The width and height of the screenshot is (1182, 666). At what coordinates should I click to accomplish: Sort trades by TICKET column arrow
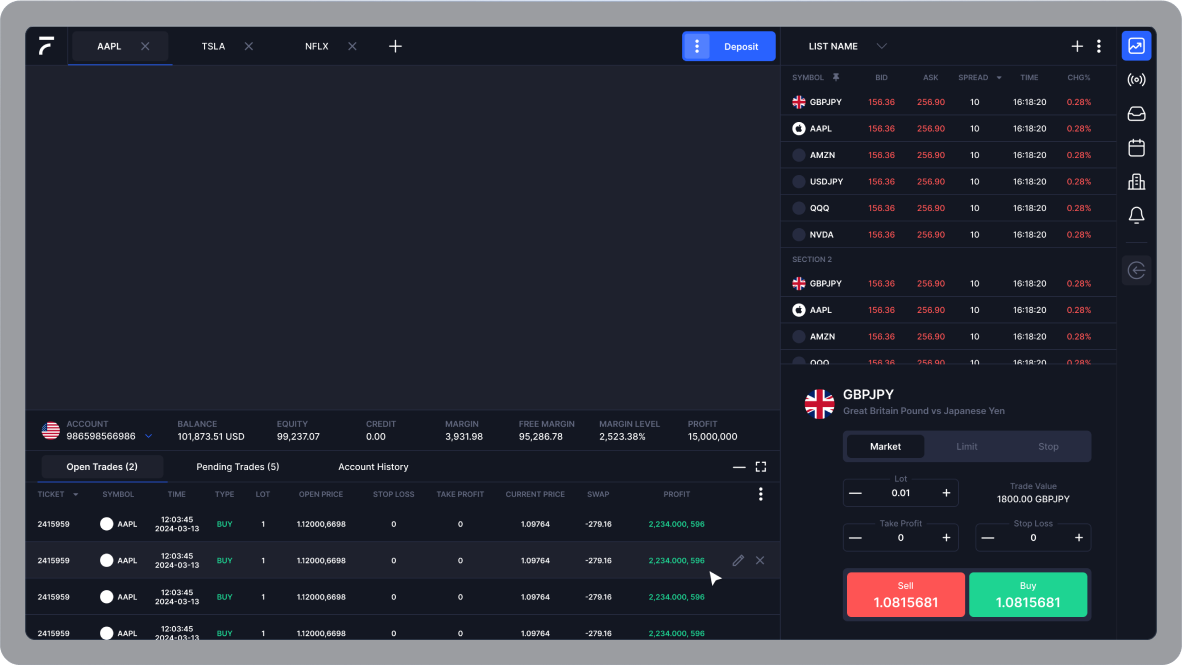[x=75, y=495]
